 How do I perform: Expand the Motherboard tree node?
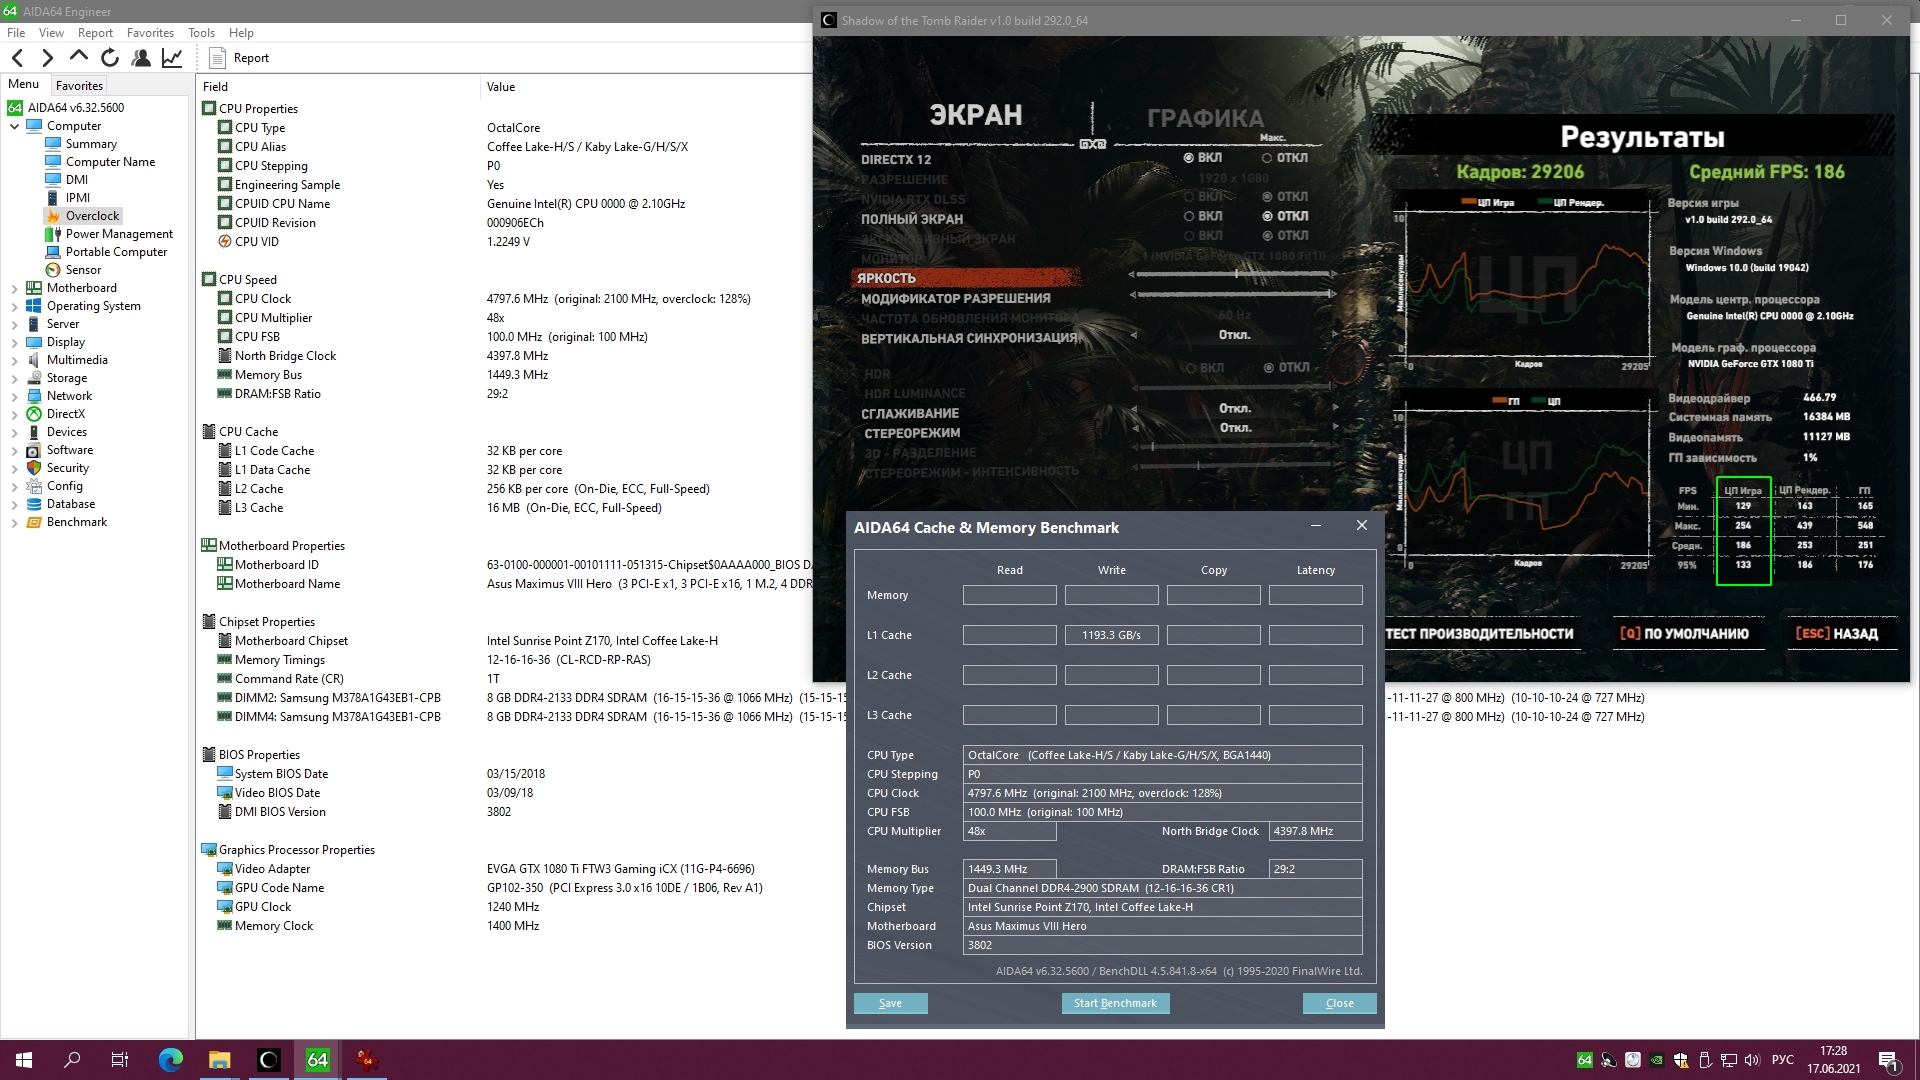(x=14, y=288)
